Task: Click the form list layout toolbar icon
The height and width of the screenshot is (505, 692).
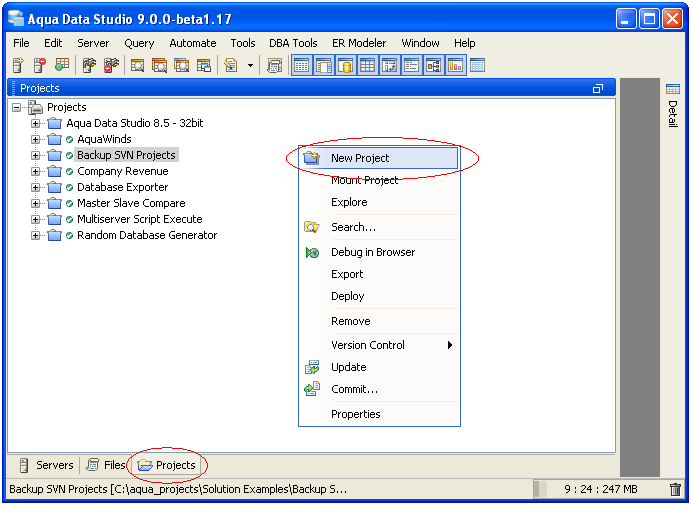Action: click(411, 66)
